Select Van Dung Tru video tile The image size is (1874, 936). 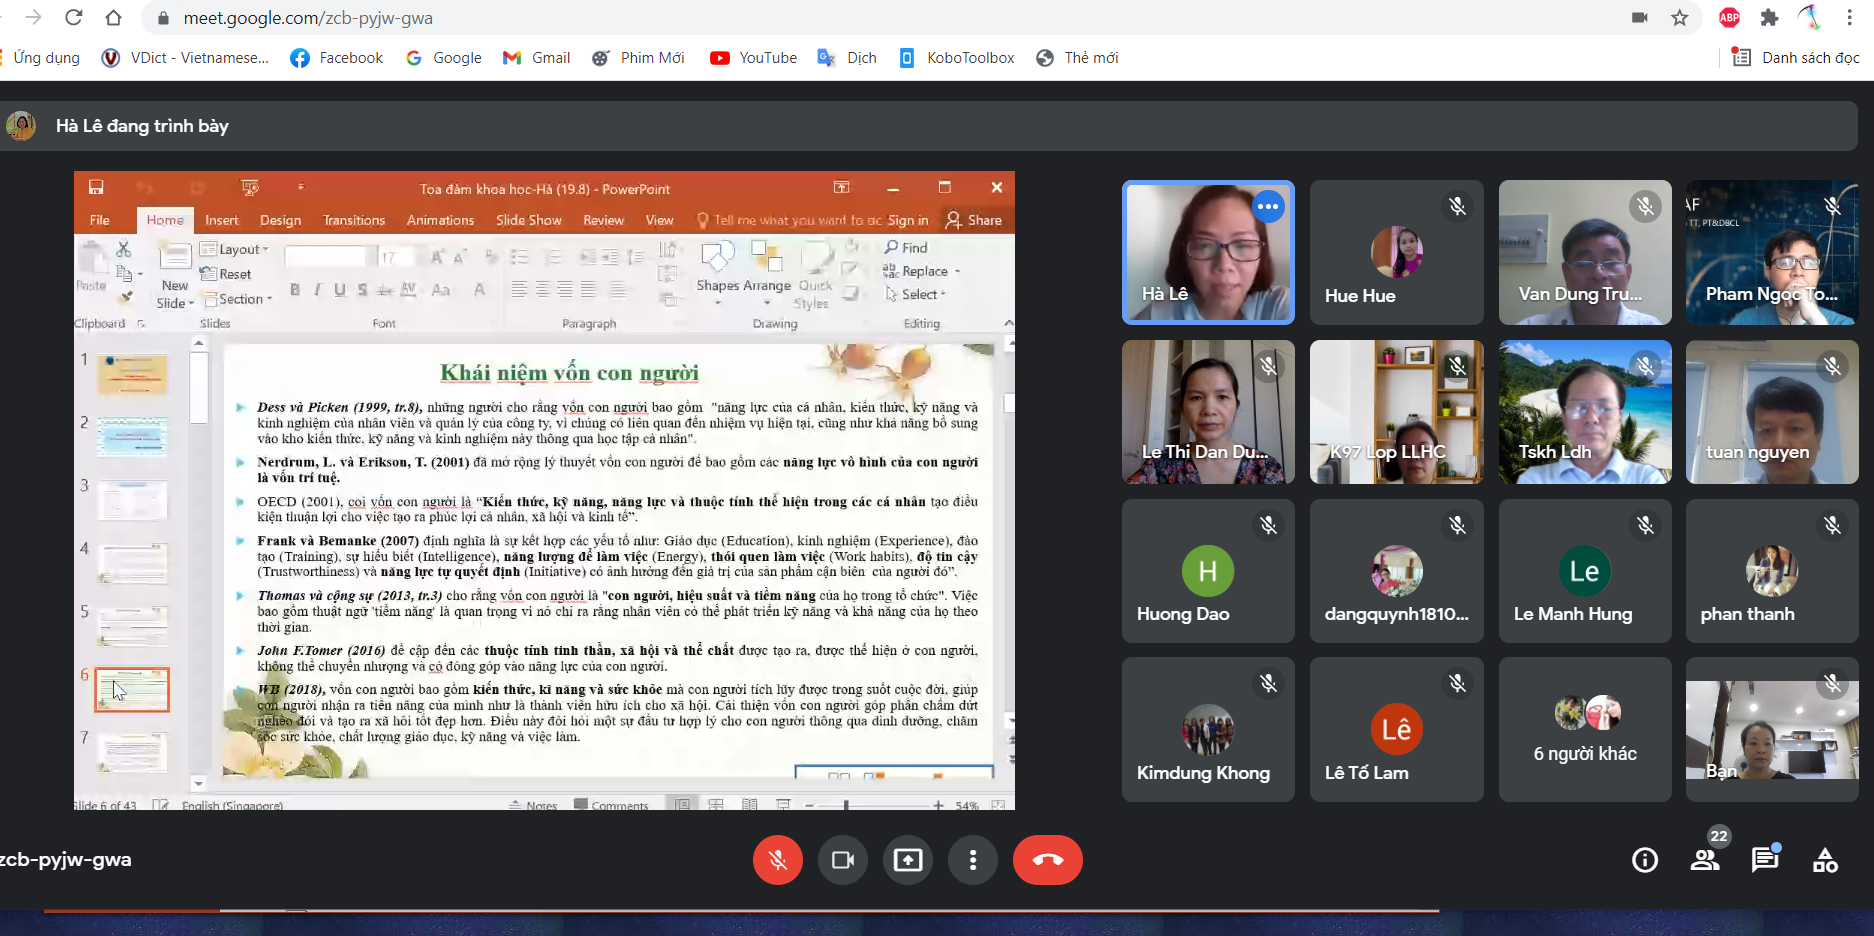tap(1585, 253)
